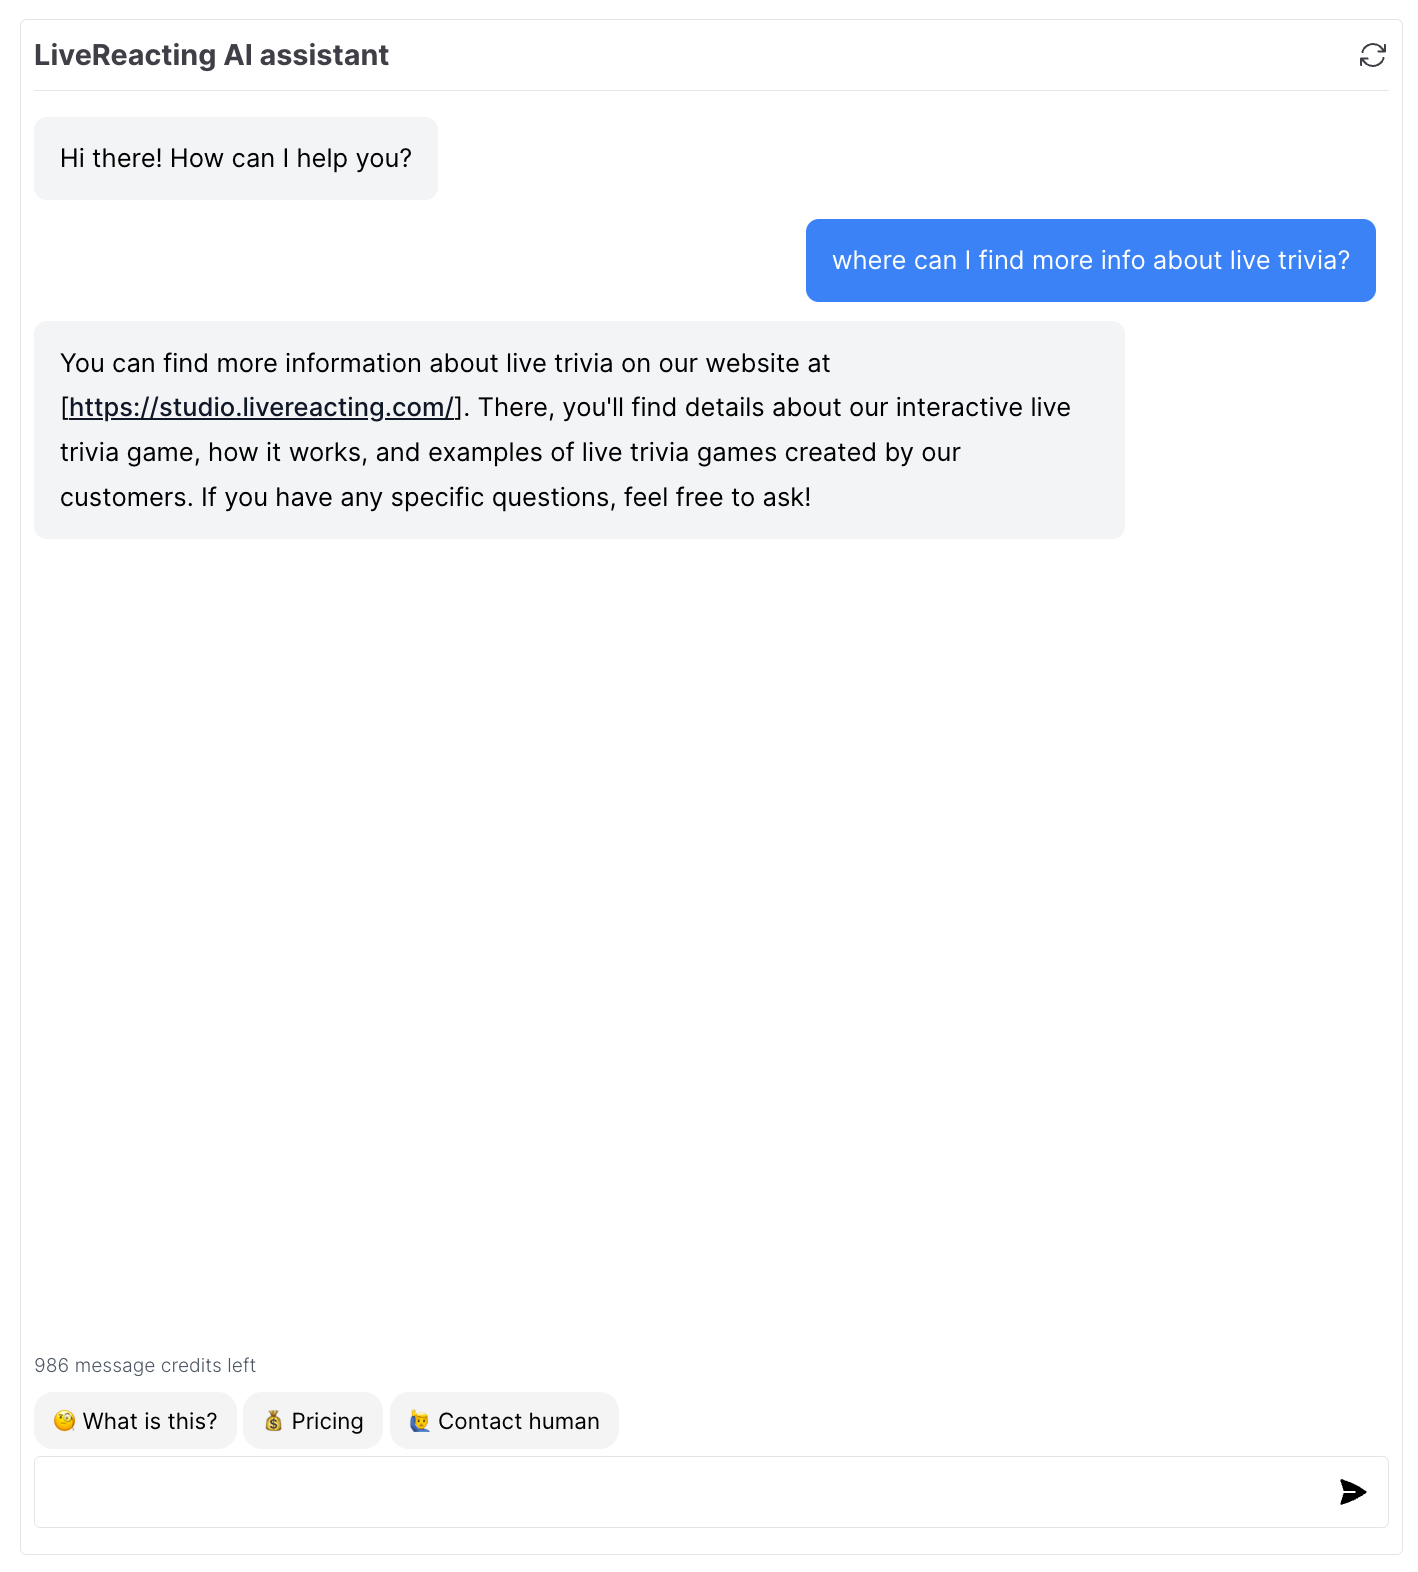Open the studio.livereacting.com link

click(x=262, y=408)
